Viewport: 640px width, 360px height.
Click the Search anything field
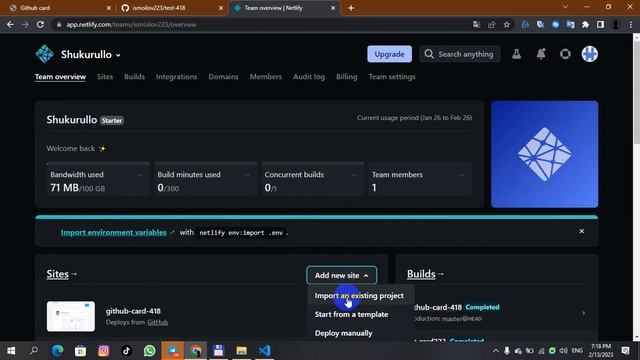pos(460,54)
